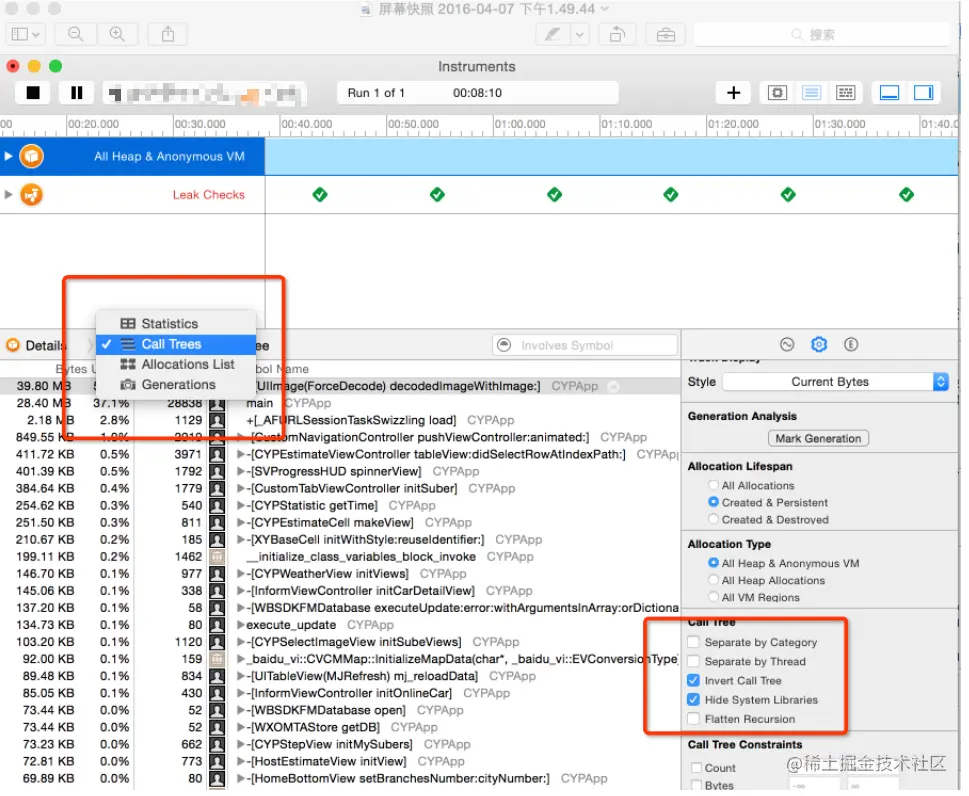This screenshot has height=796, width=969.
Task: Enable Flatten Recursion checkbox
Action: tap(693, 719)
